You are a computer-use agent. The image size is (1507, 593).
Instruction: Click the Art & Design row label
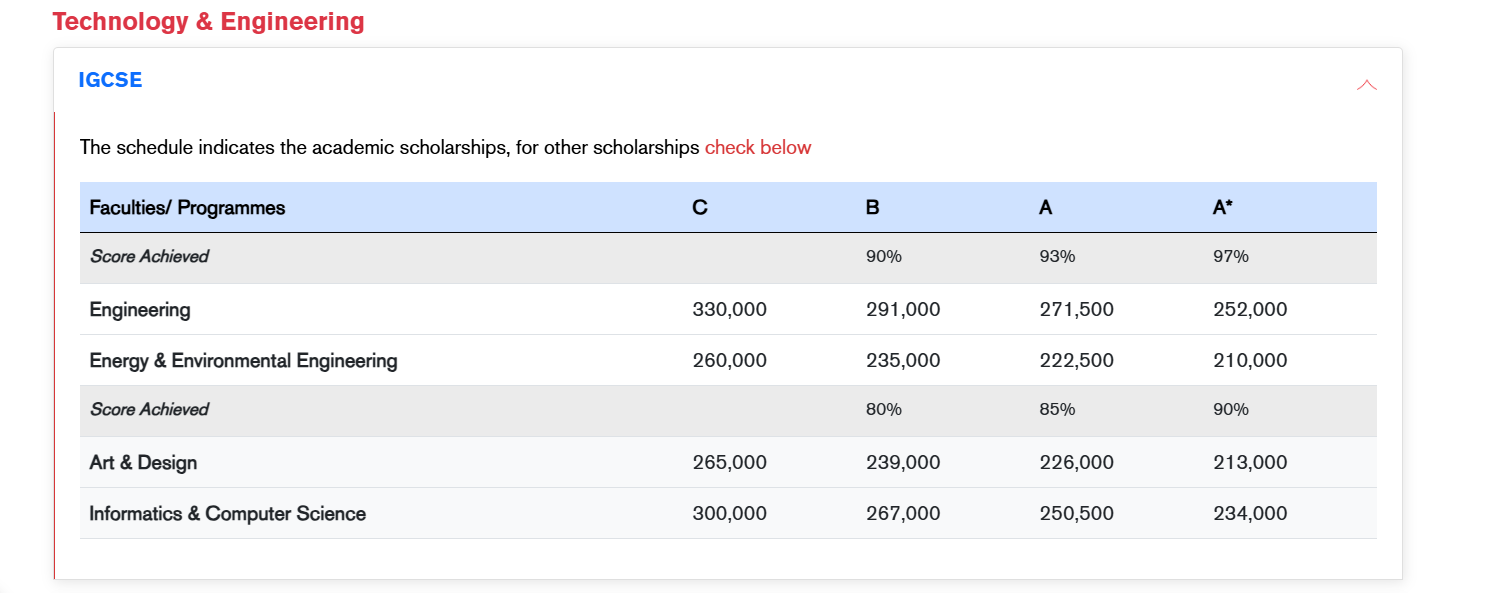click(x=143, y=463)
